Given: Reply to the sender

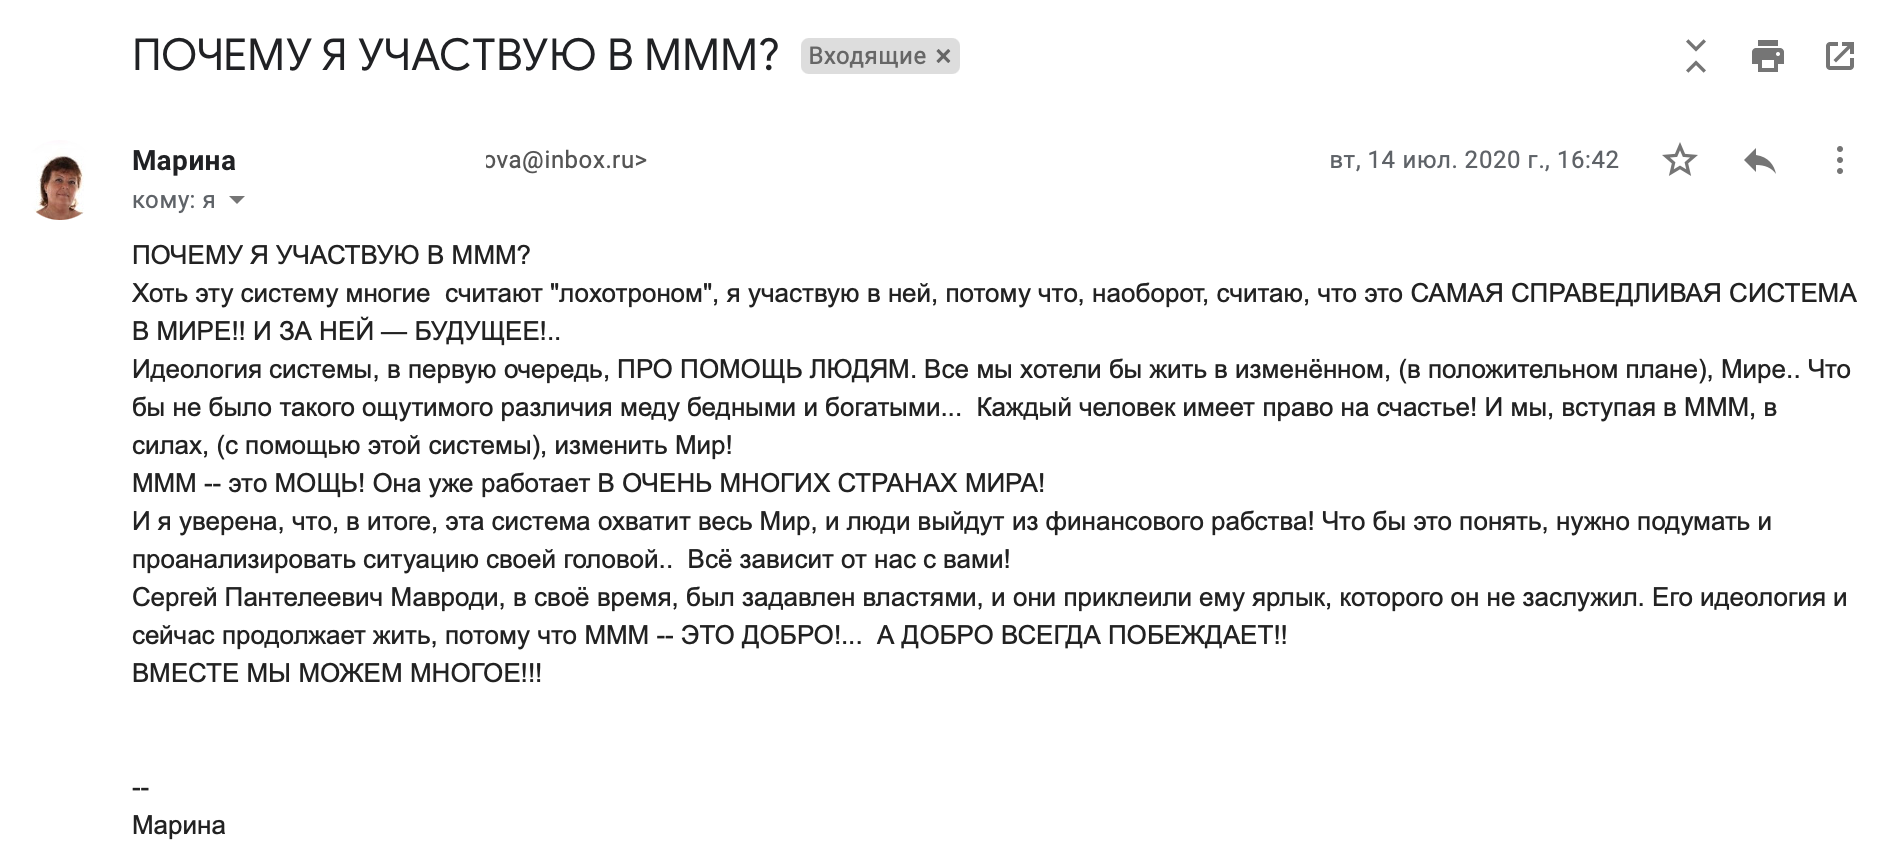Looking at the screenshot, I should pos(1759,160).
